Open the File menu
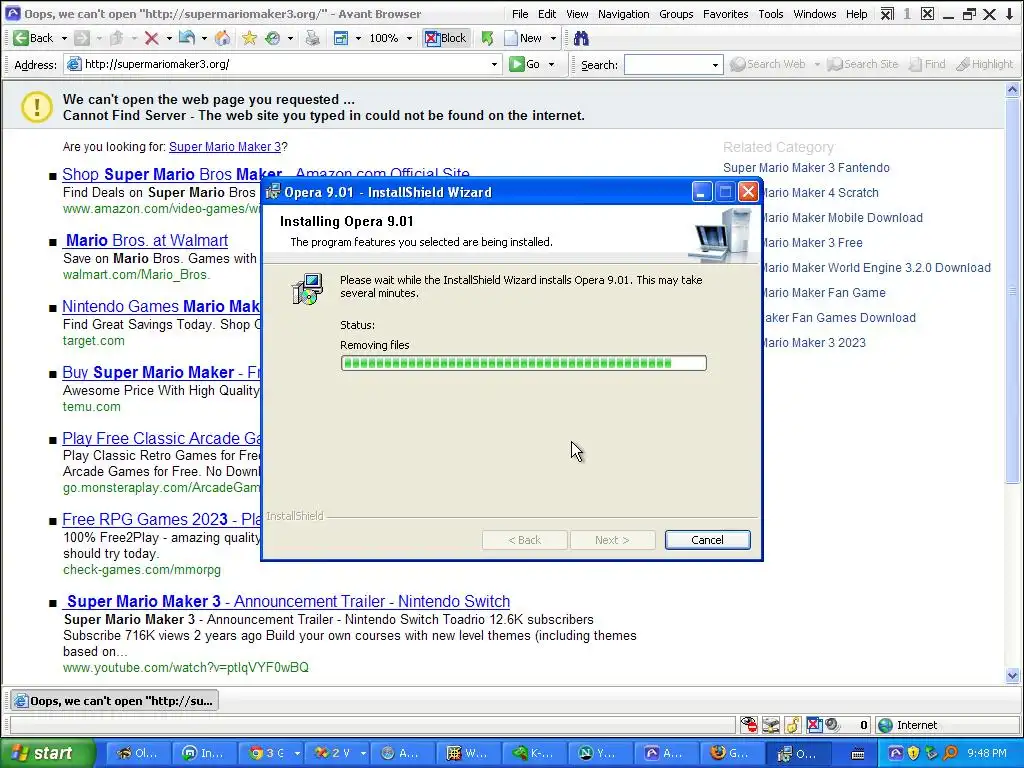 tap(520, 14)
